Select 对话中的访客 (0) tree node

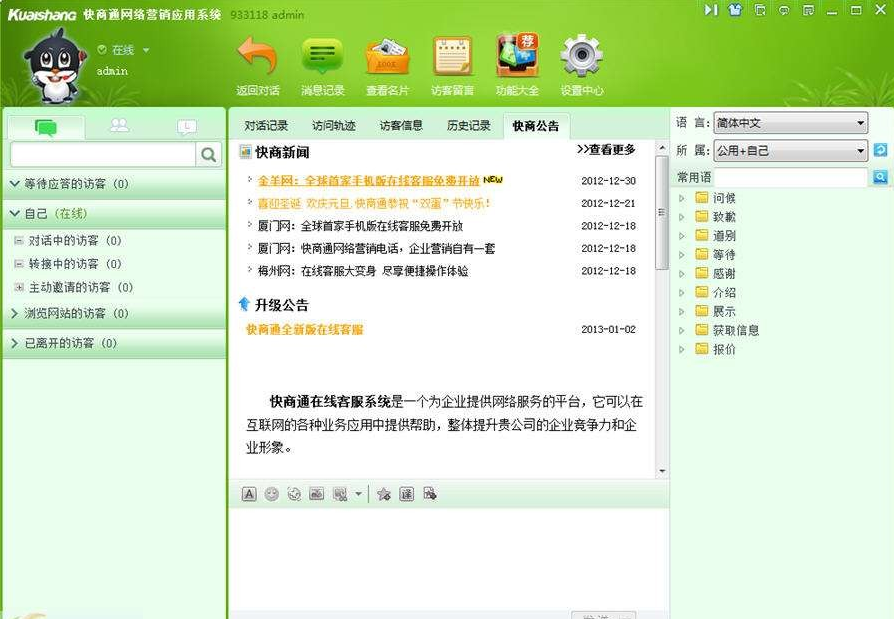[75, 241]
